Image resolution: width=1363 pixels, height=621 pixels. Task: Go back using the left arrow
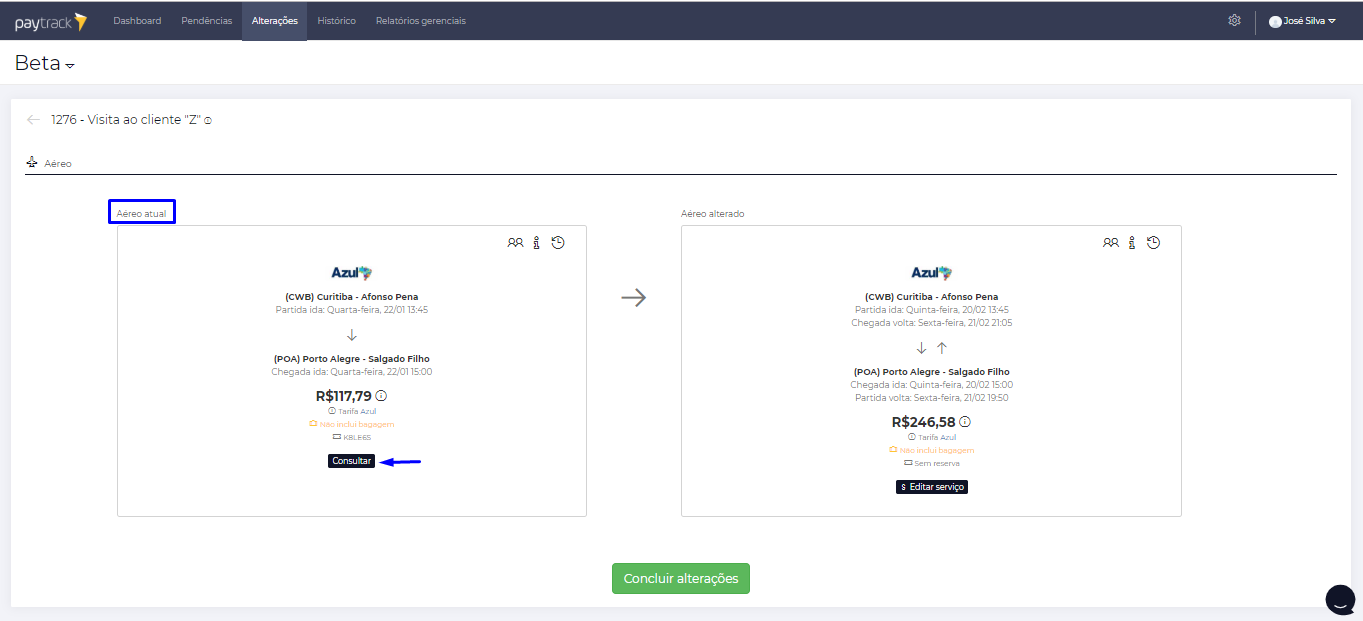pos(34,120)
